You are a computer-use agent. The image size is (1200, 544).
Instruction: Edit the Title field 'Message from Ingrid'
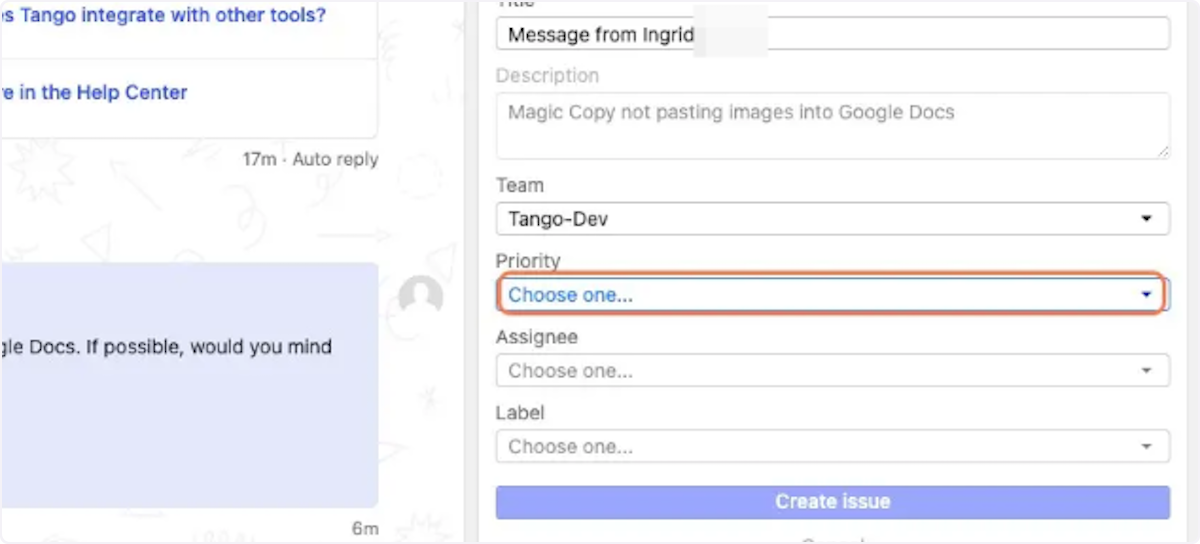[832, 34]
